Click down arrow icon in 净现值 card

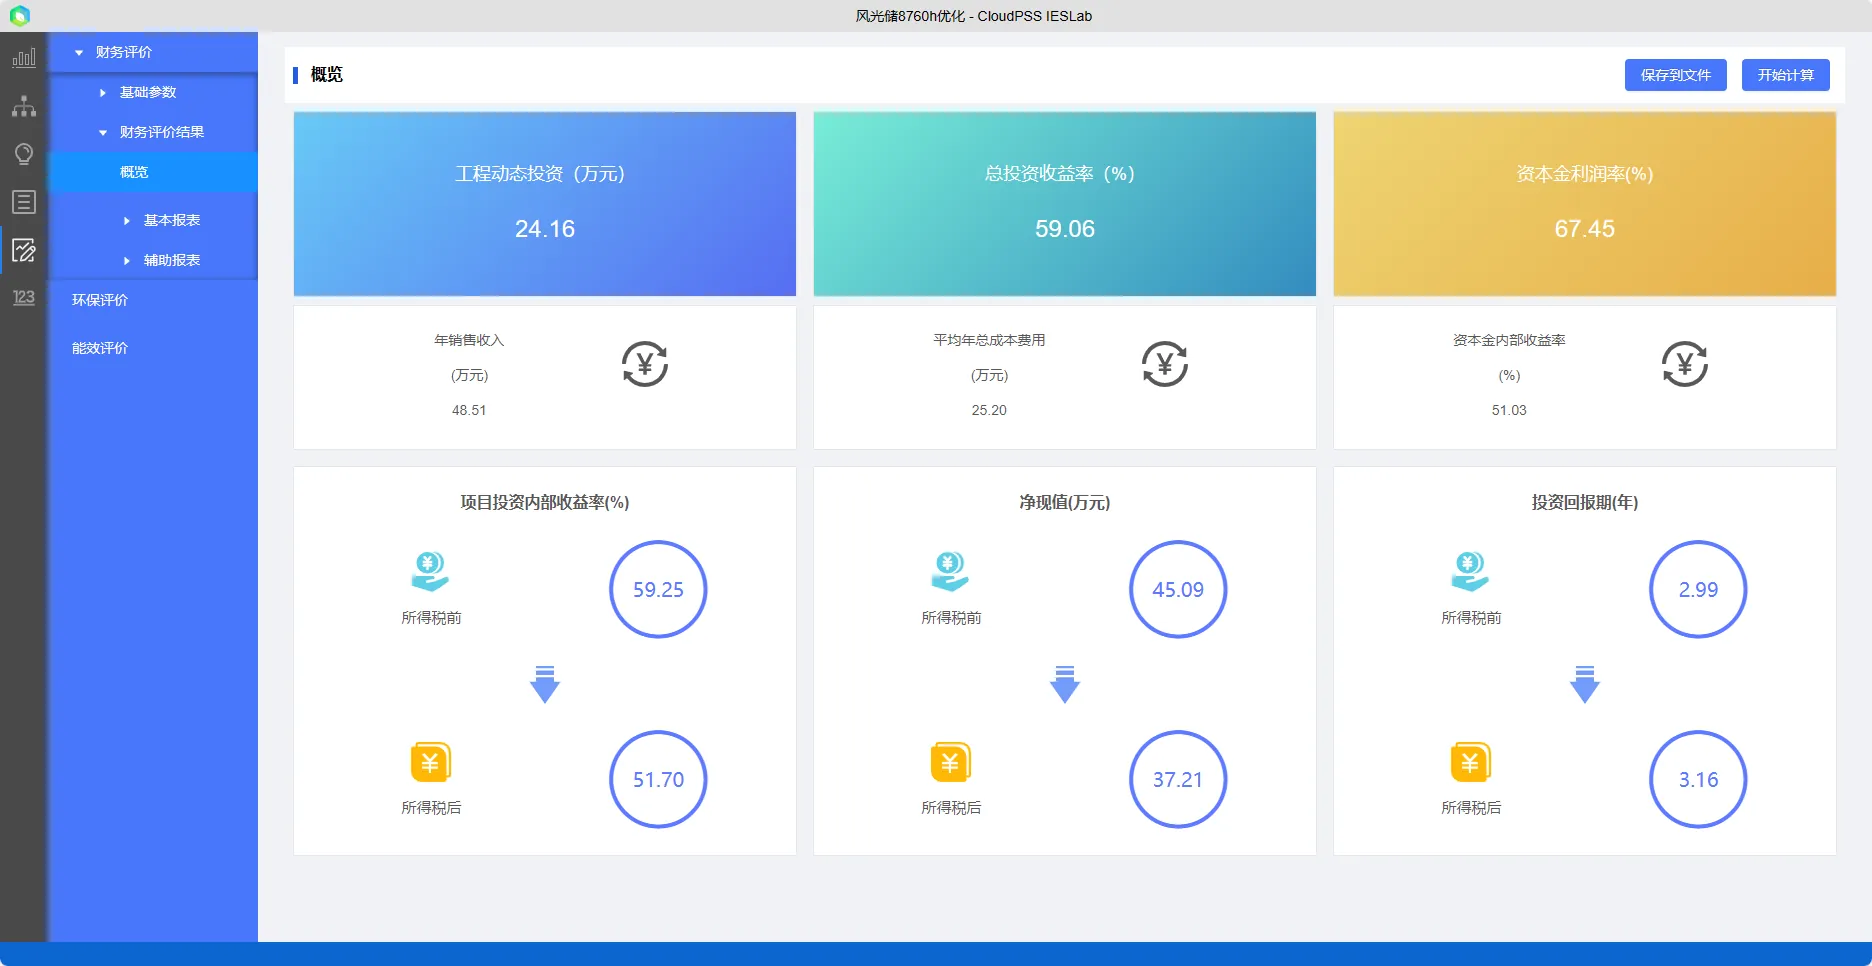(1065, 684)
